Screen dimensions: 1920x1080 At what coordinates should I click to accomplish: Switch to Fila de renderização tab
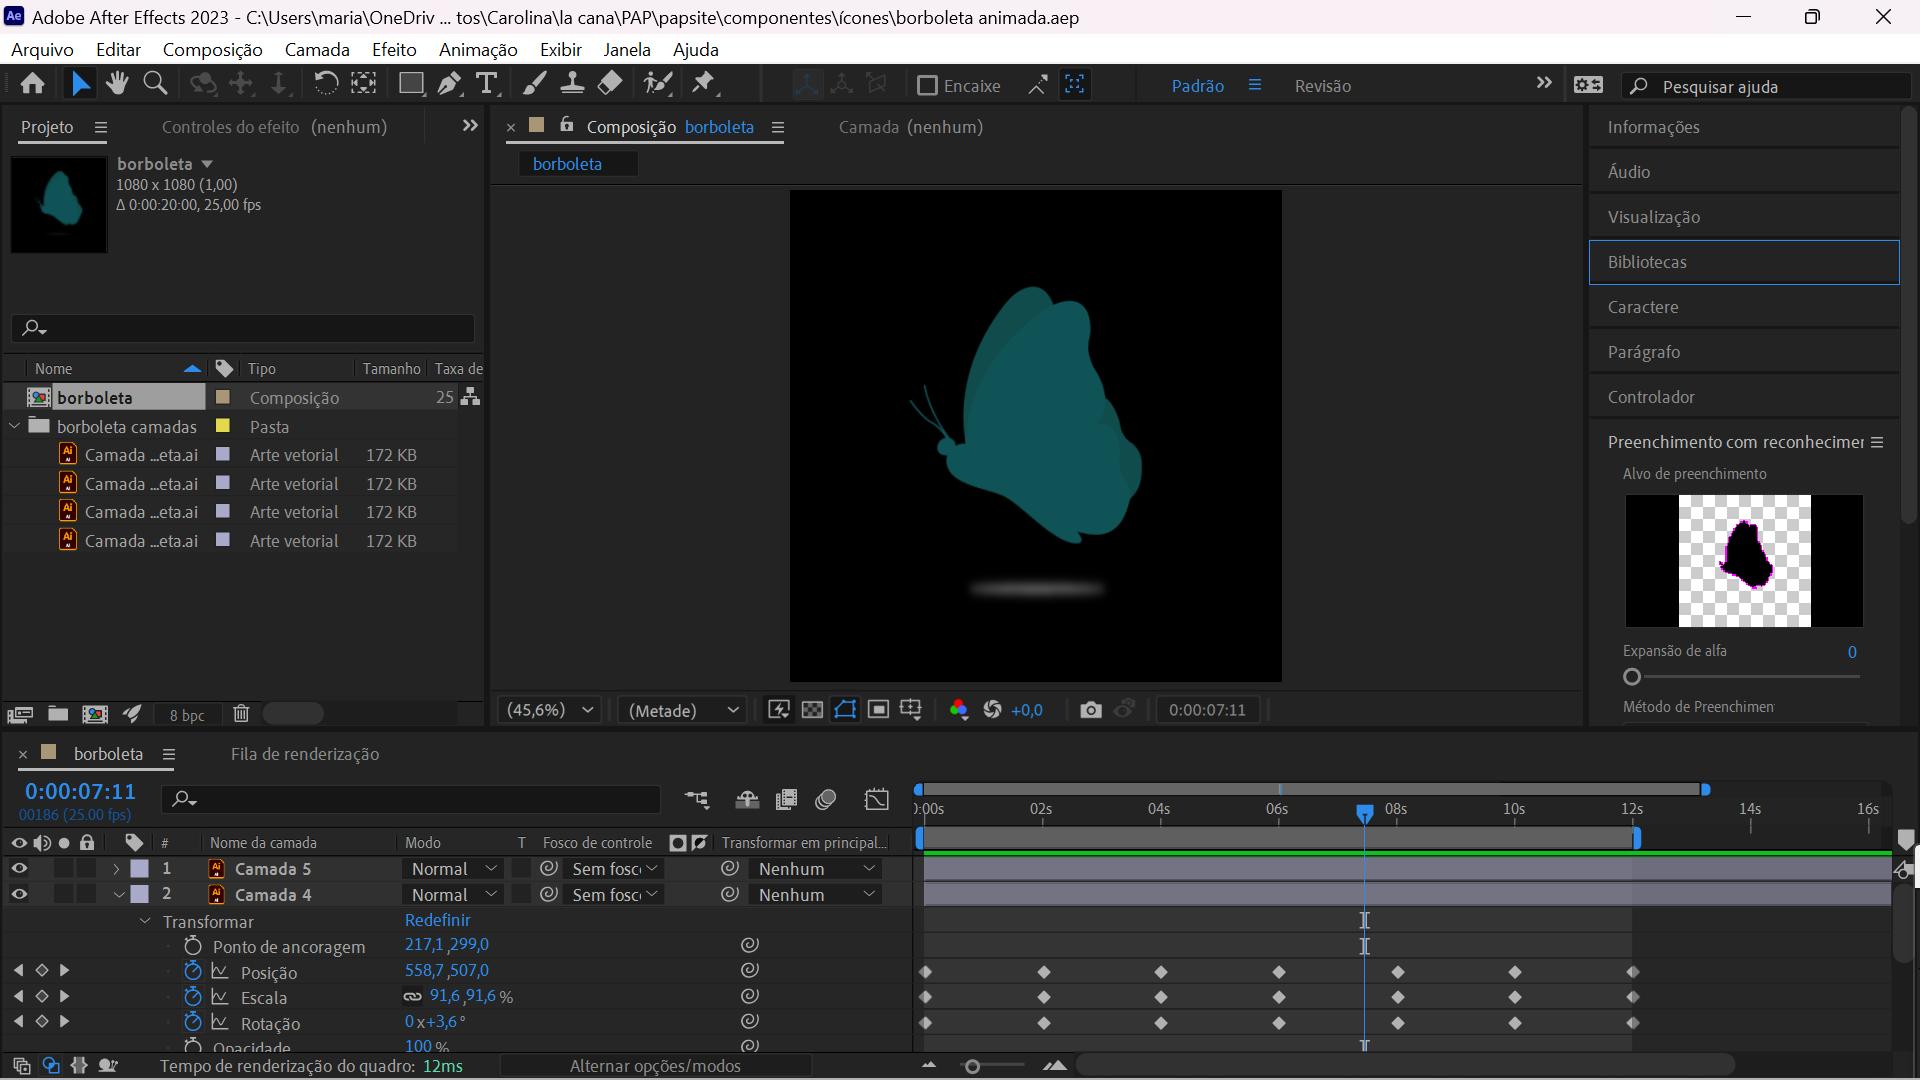click(304, 754)
